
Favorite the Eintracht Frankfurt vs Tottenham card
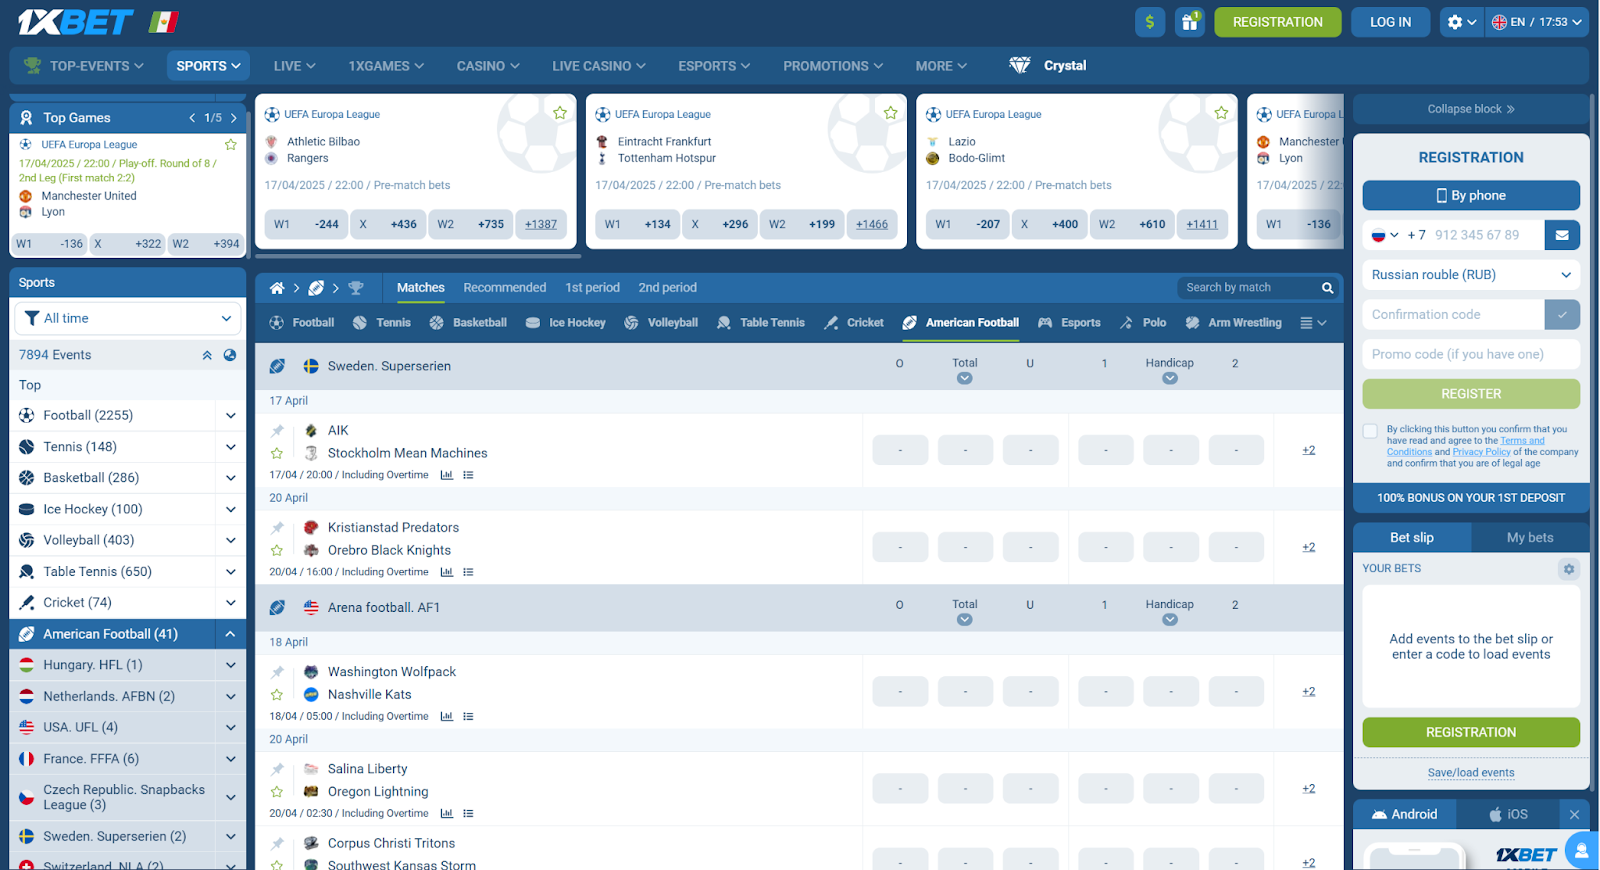tap(890, 113)
